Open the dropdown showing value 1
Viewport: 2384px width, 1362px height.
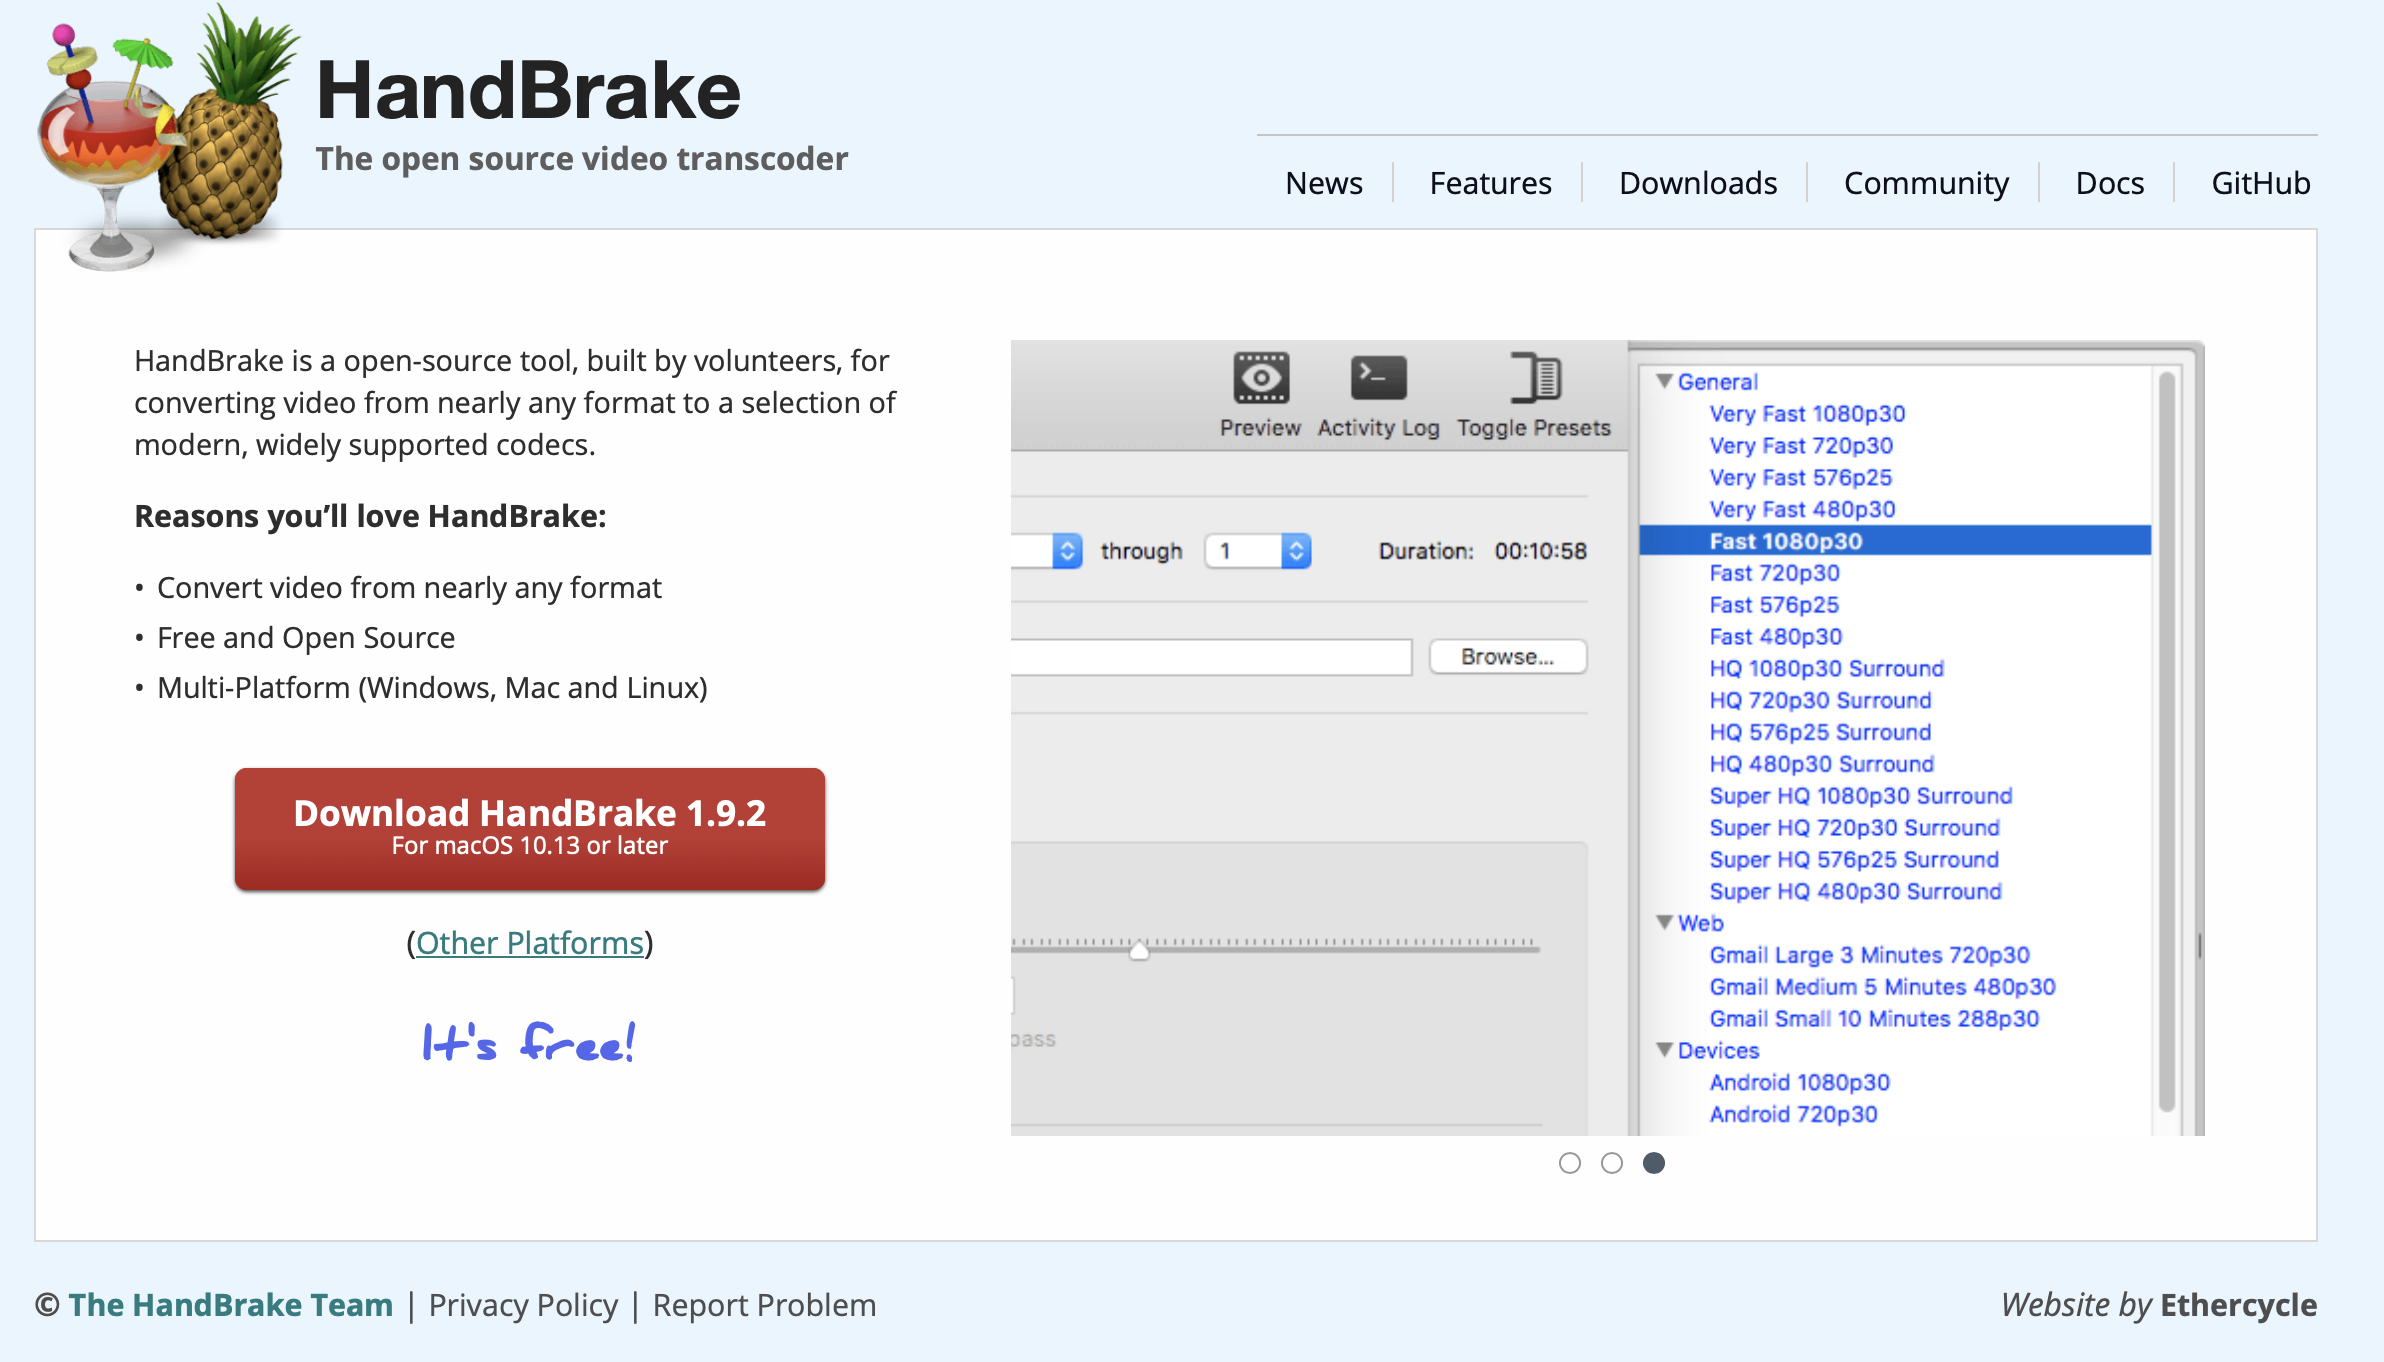click(x=1259, y=551)
